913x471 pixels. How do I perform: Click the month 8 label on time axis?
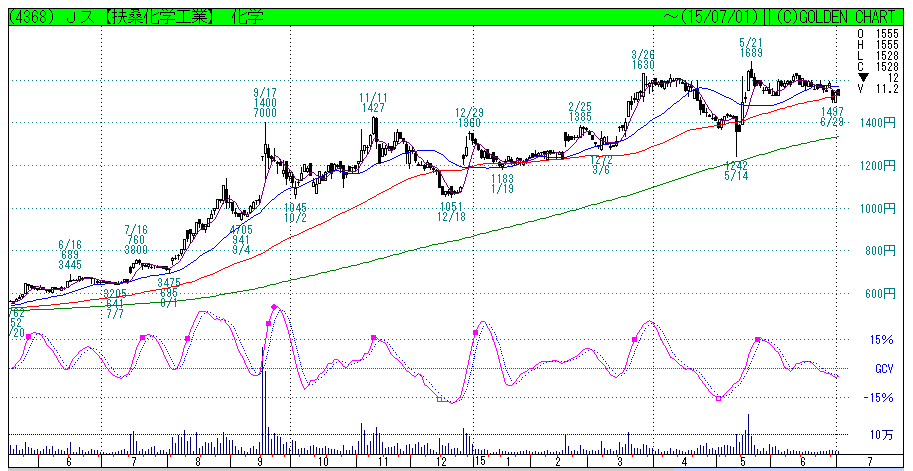[x=199, y=462]
